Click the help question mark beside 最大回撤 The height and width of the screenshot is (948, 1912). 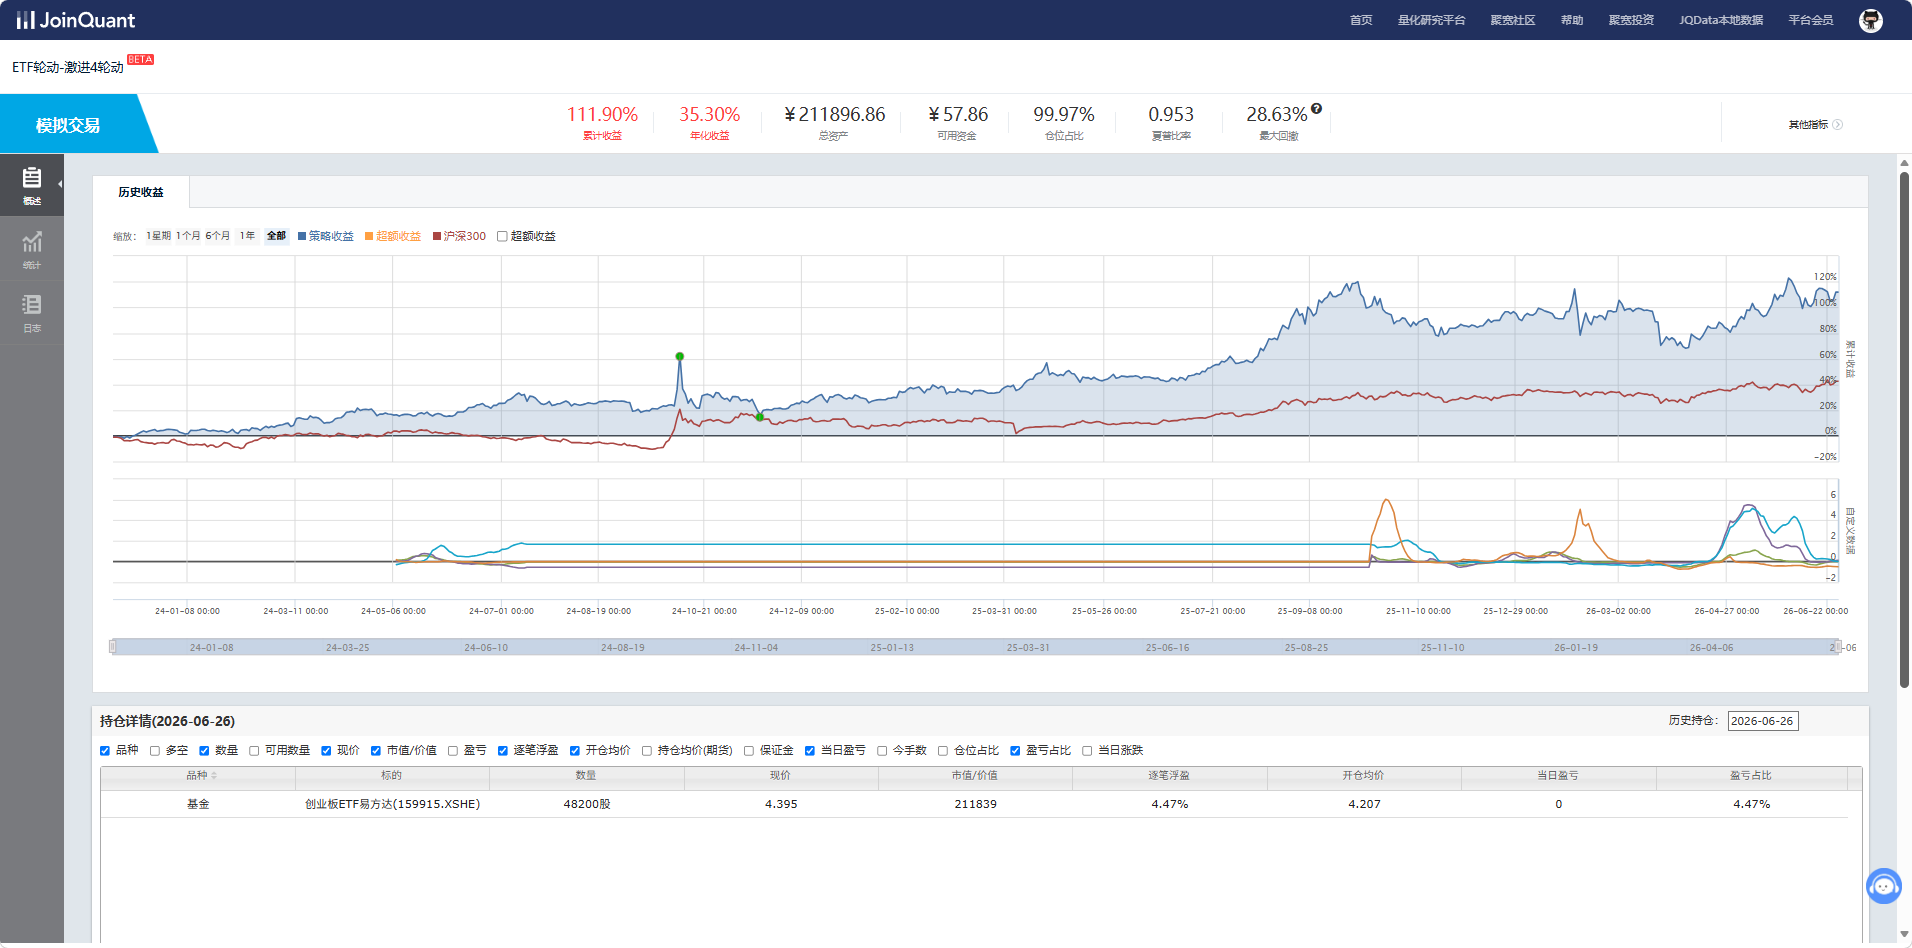click(x=1316, y=109)
